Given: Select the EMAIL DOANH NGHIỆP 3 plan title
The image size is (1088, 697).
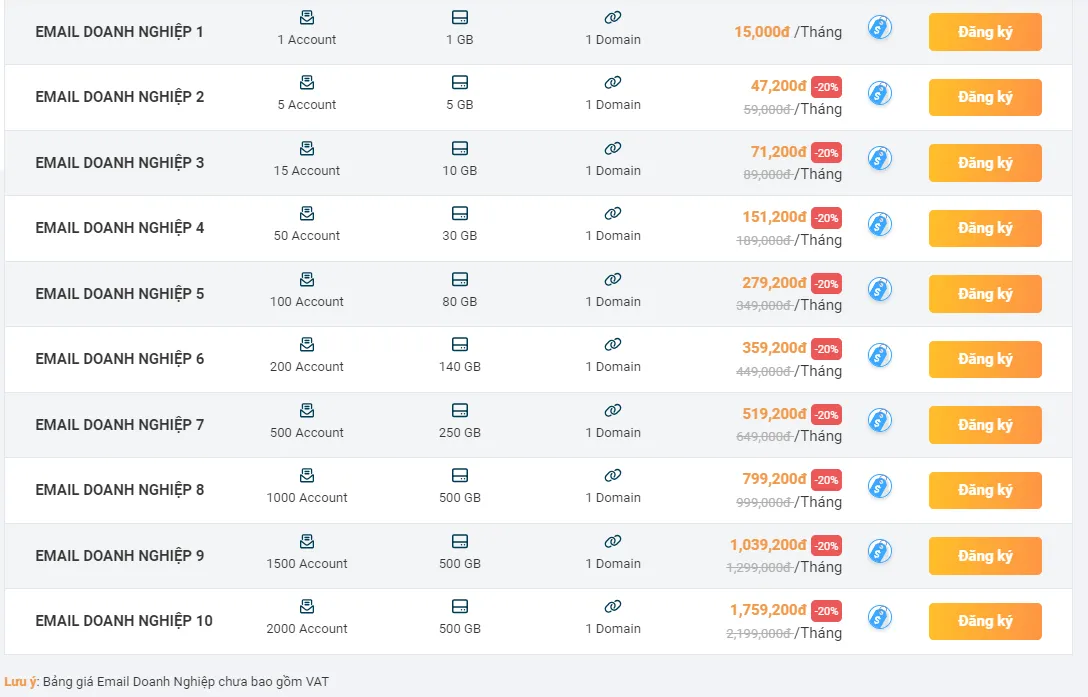Looking at the screenshot, I should [119, 162].
